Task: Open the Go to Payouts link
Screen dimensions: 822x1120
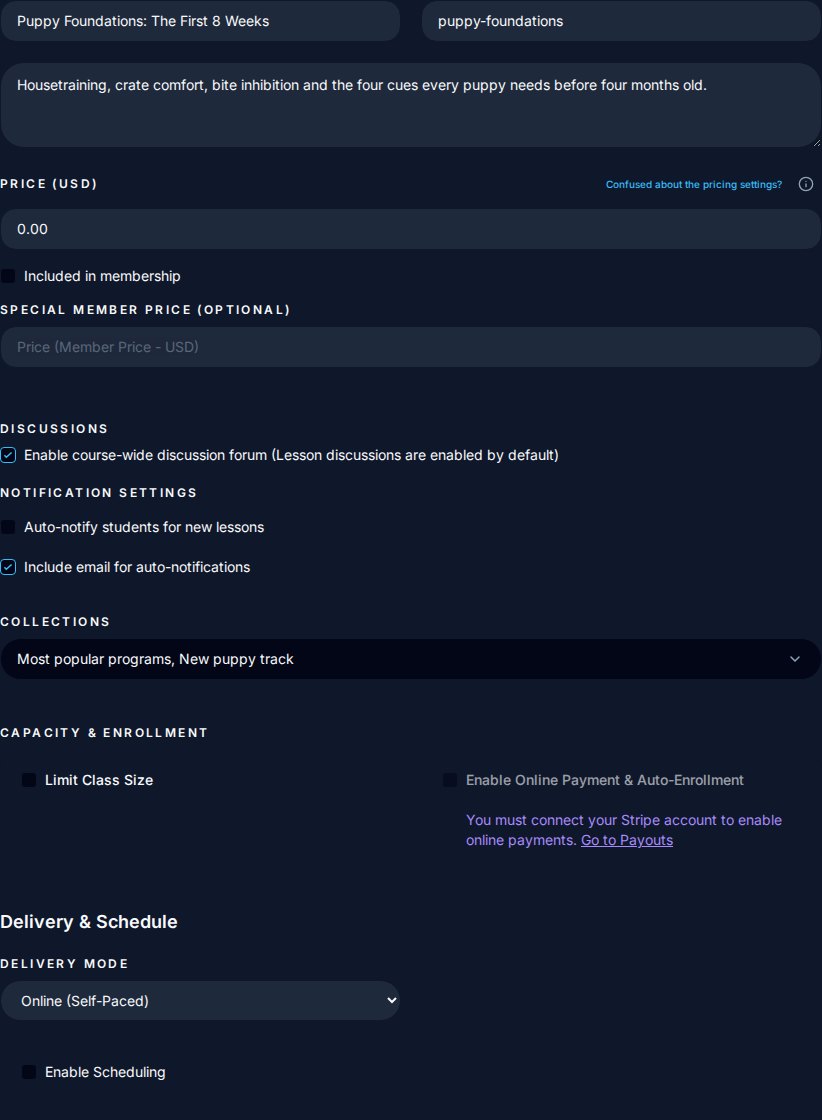Action: pyautogui.click(x=627, y=840)
